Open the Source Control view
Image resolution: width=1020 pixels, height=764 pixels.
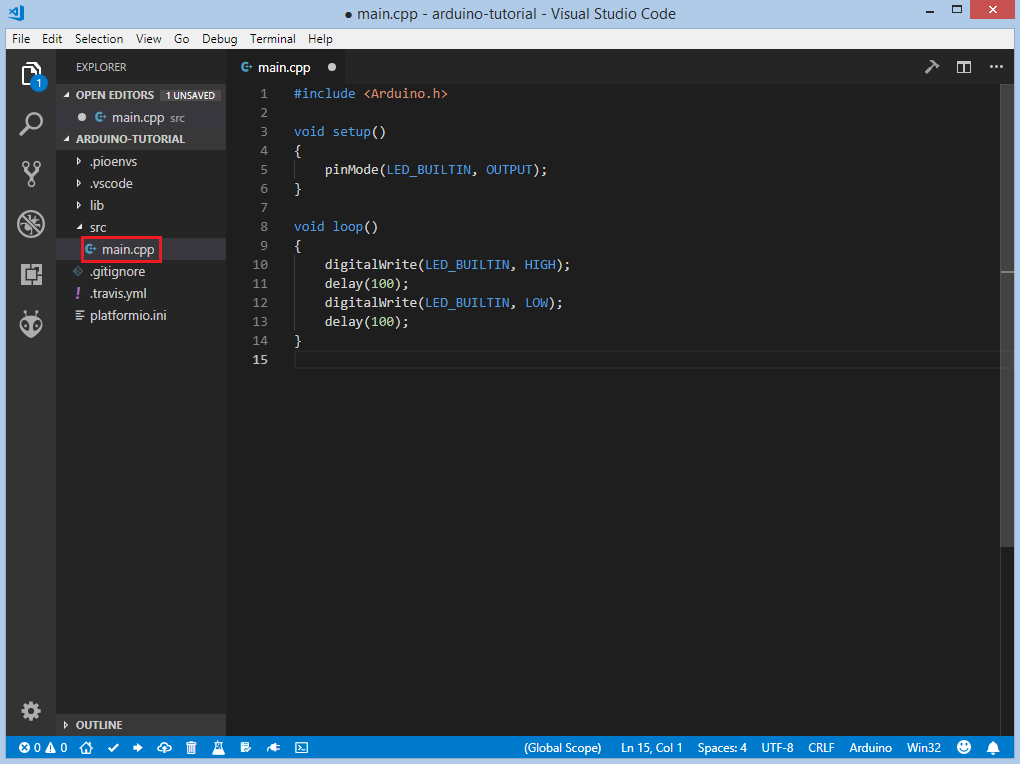pyautogui.click(x=31, y=174)
